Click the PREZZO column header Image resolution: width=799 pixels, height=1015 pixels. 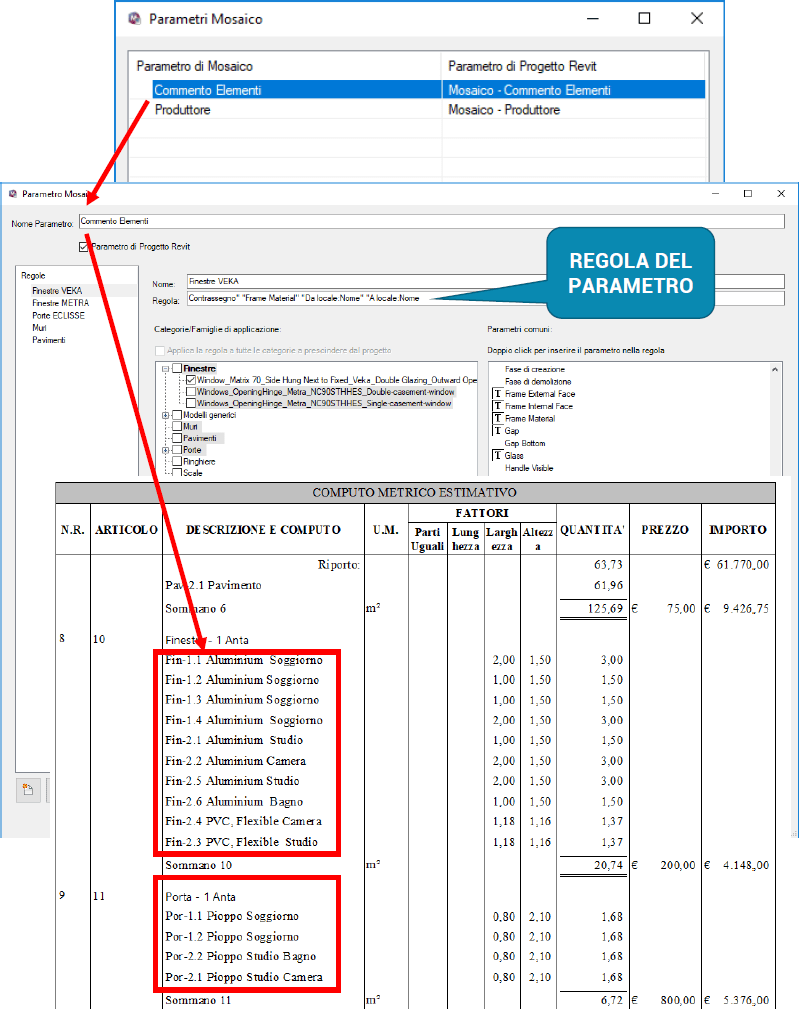tap(665, 530)
